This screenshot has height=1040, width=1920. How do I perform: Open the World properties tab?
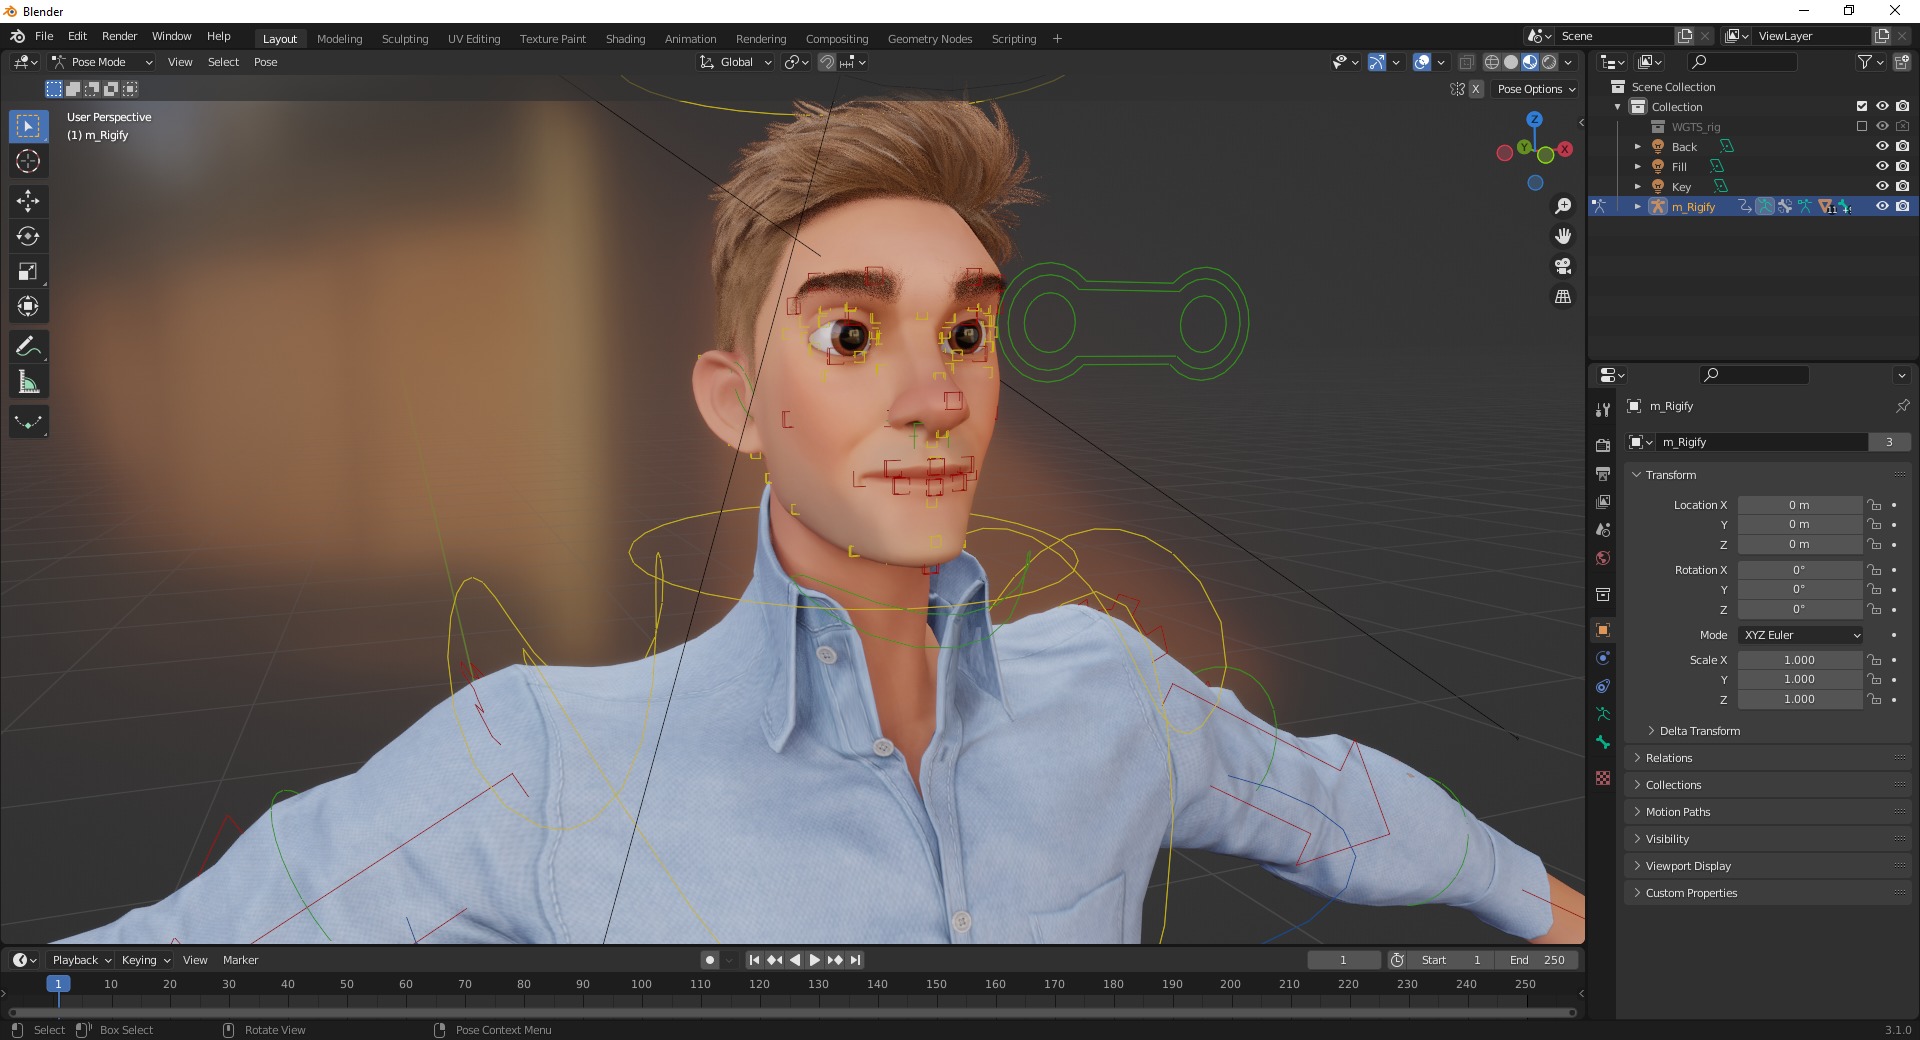tap(1603, 558)
